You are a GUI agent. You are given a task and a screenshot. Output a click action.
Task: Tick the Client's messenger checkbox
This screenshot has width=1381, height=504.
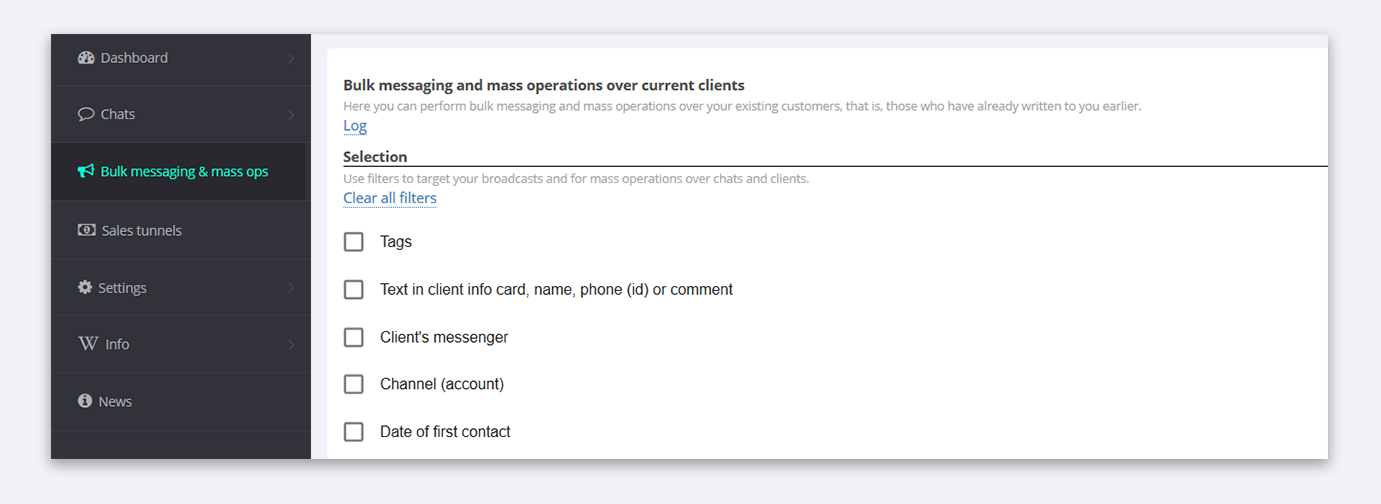(354, 337)
